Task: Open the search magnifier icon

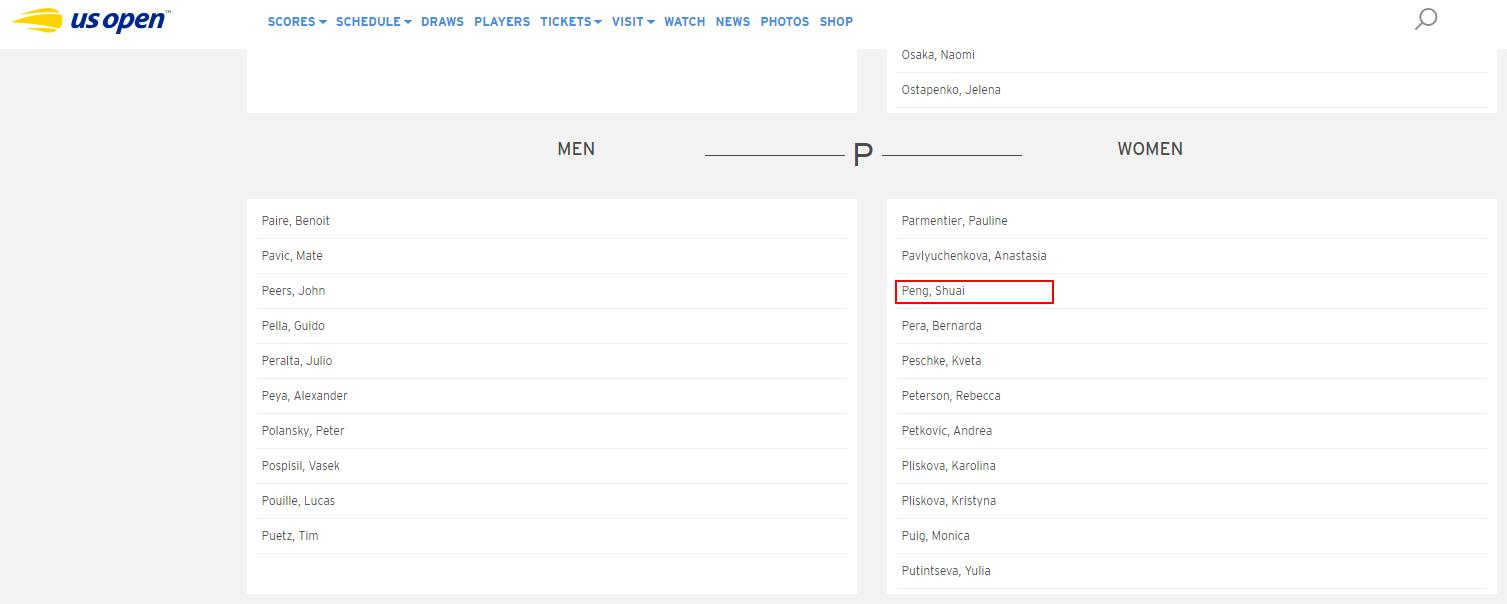Action: pos(1426,19)
